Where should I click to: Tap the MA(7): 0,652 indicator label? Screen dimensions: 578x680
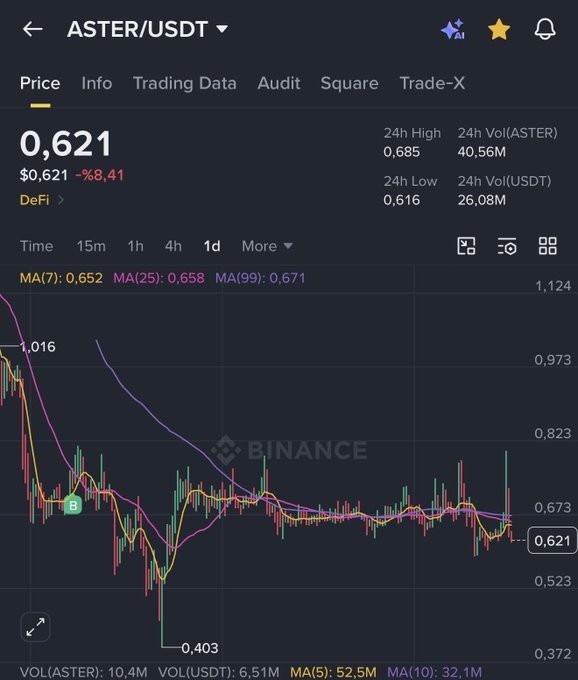pyautogui.click(x=61, y=278)
